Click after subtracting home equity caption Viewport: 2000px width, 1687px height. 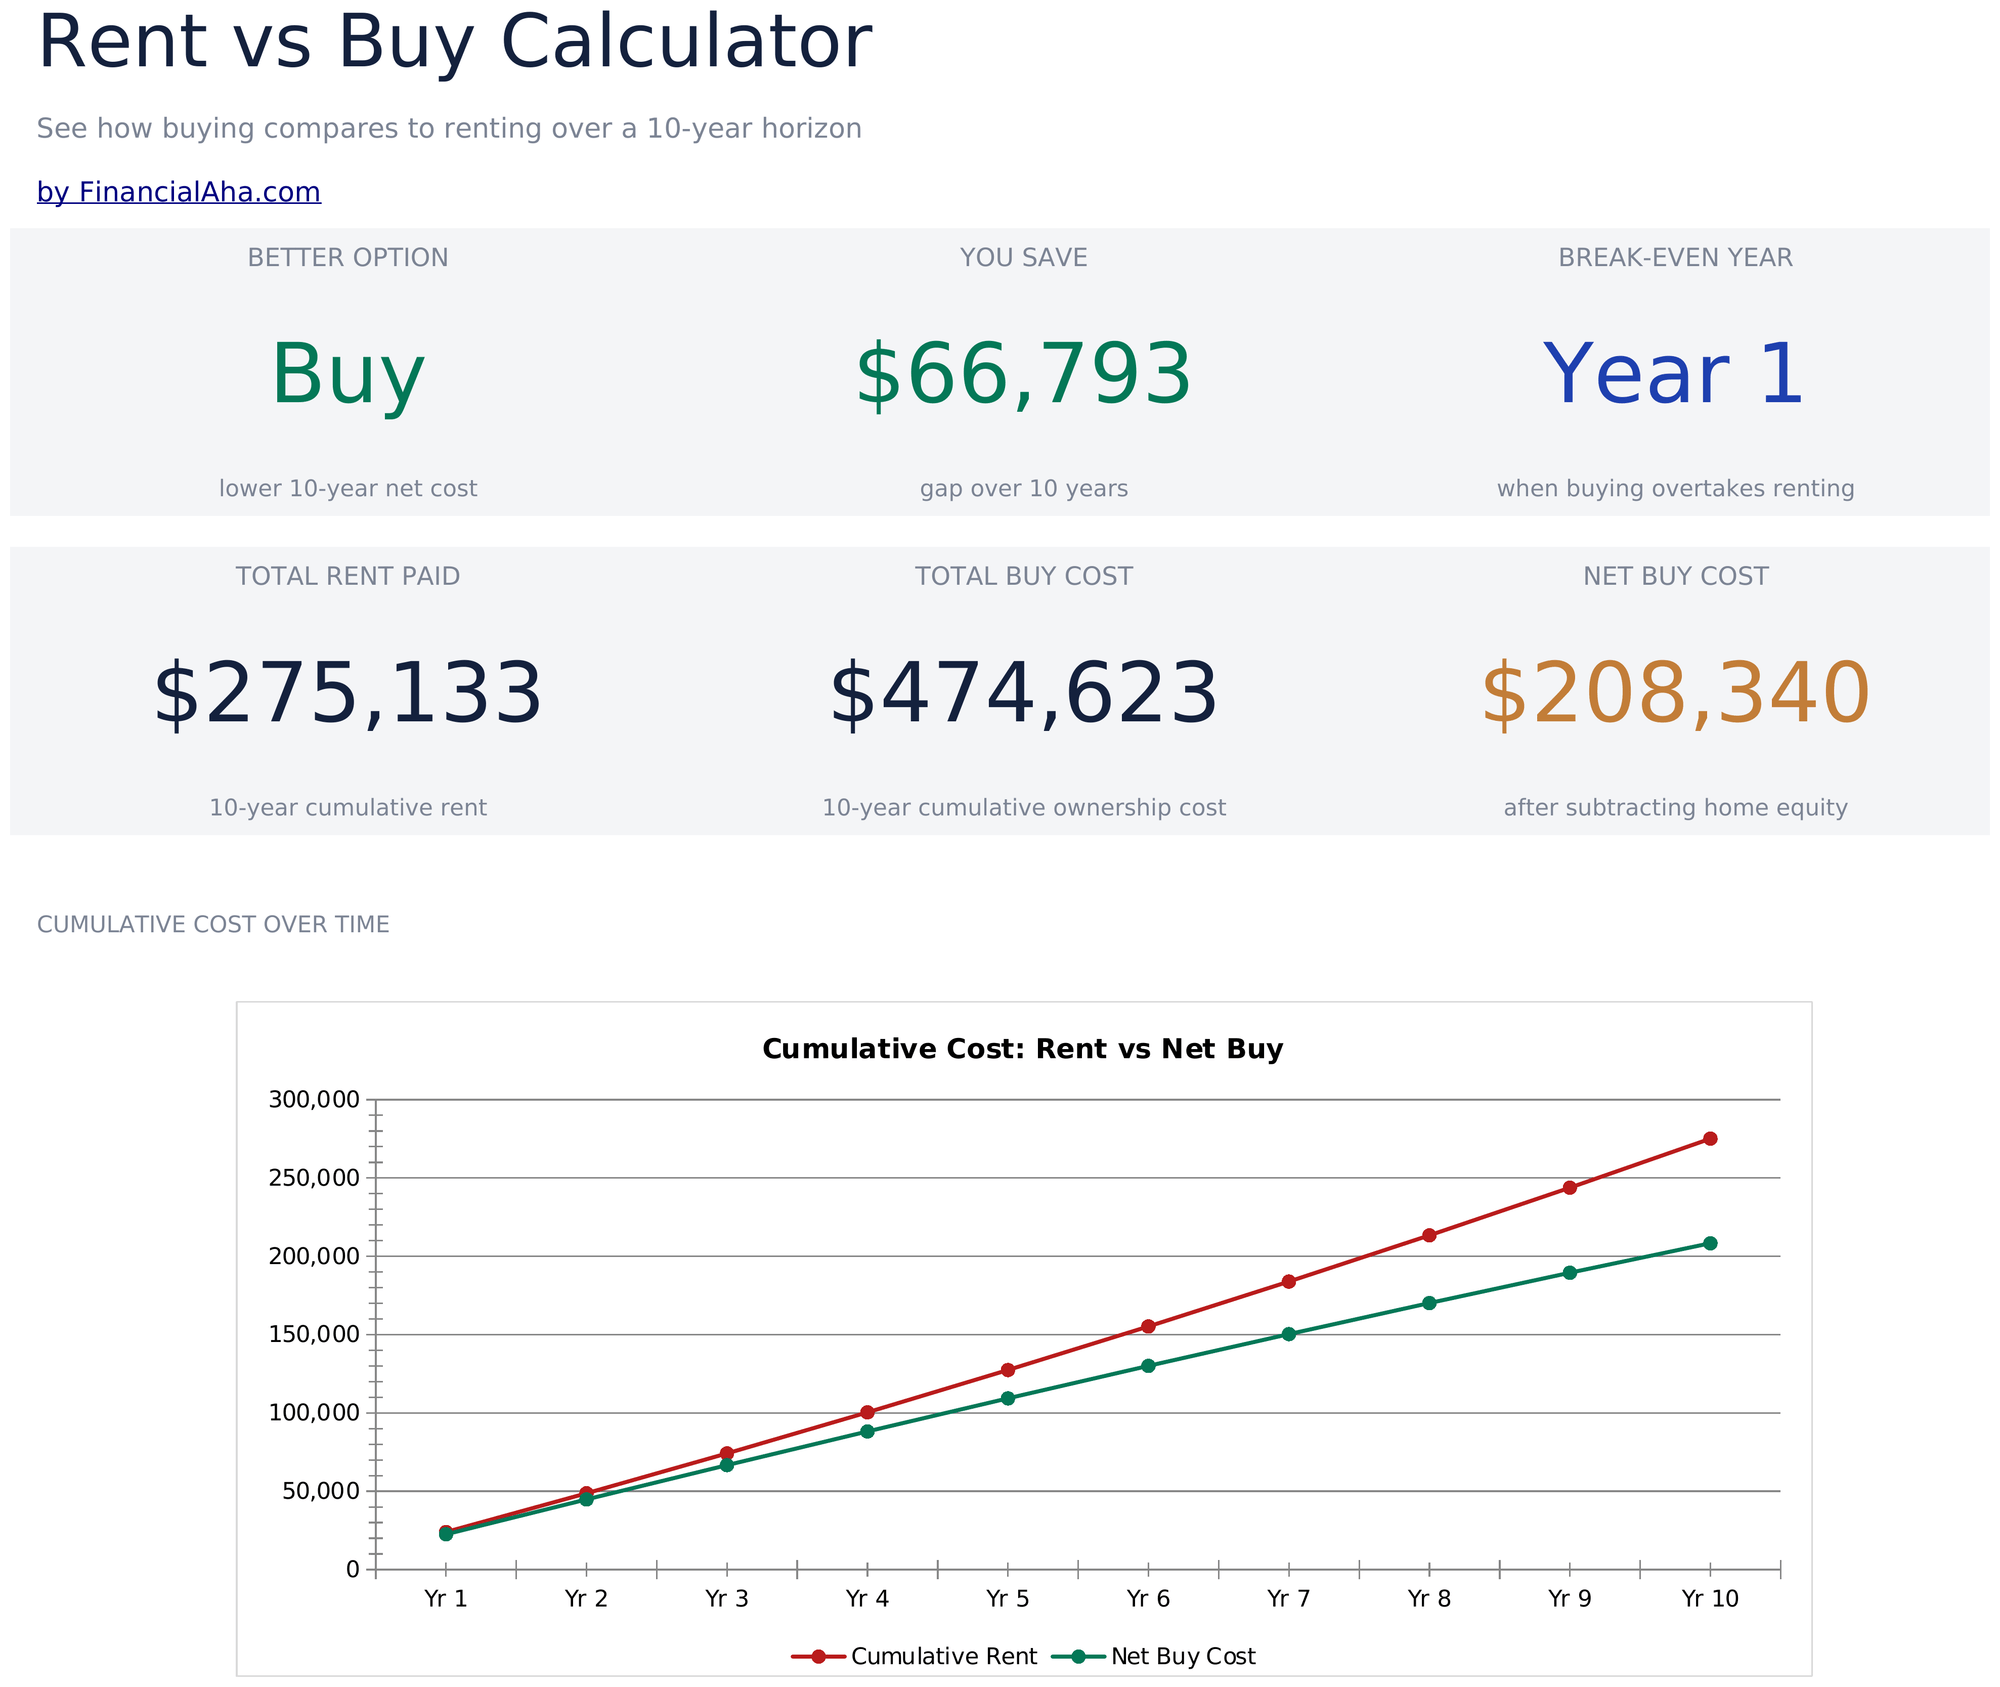pyautogui.click(x=1676, y=808)
